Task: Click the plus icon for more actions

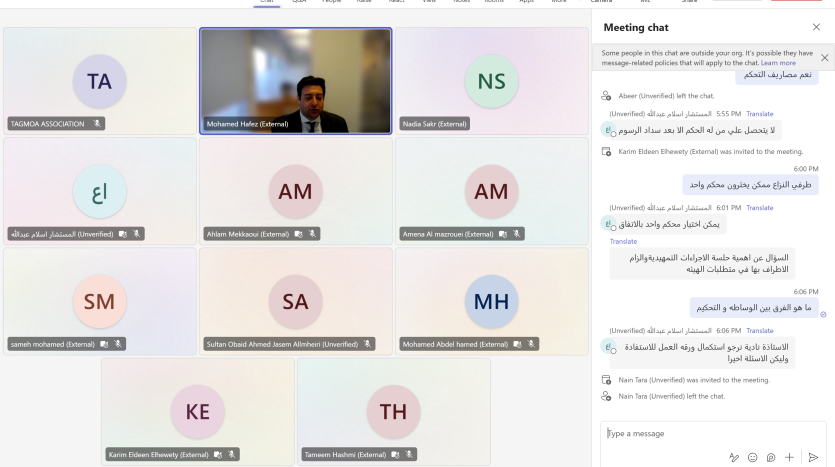Action: pyautogui.click(x=790, y=456)
